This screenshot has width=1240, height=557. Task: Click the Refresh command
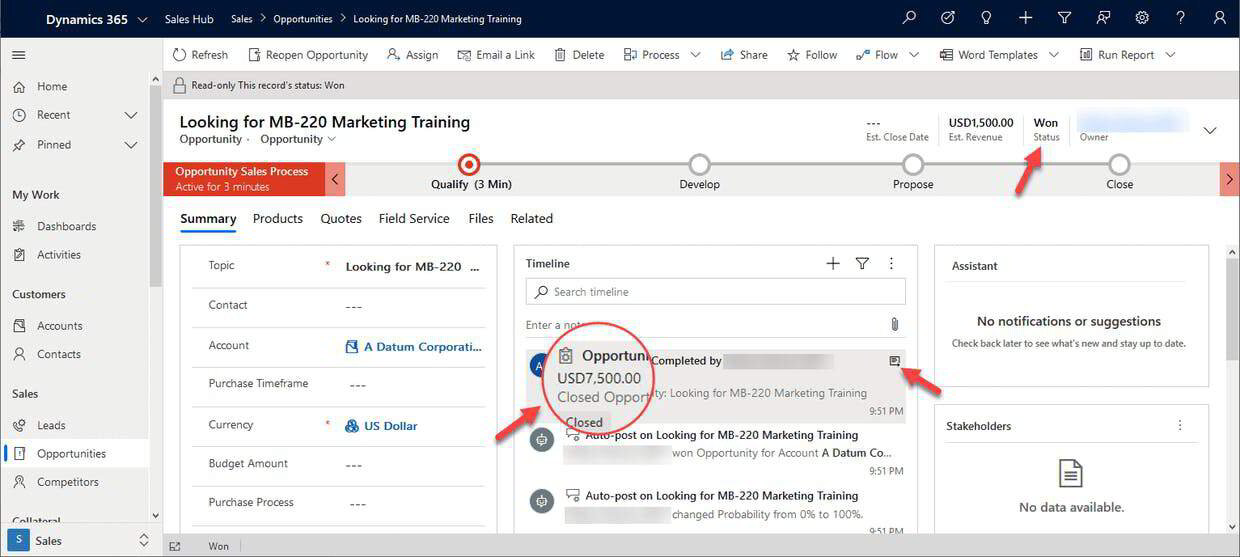click(200, 55)
